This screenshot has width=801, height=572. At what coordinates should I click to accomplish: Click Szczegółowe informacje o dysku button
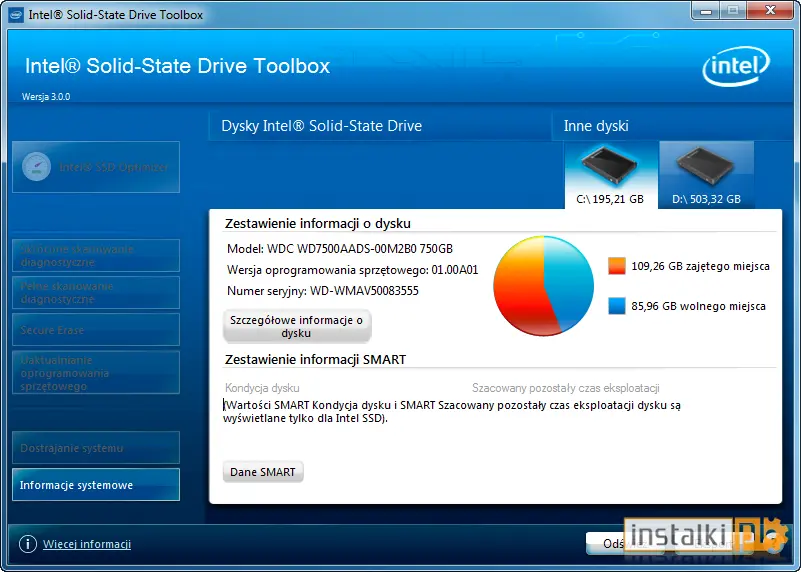click(x=297, y=326)
